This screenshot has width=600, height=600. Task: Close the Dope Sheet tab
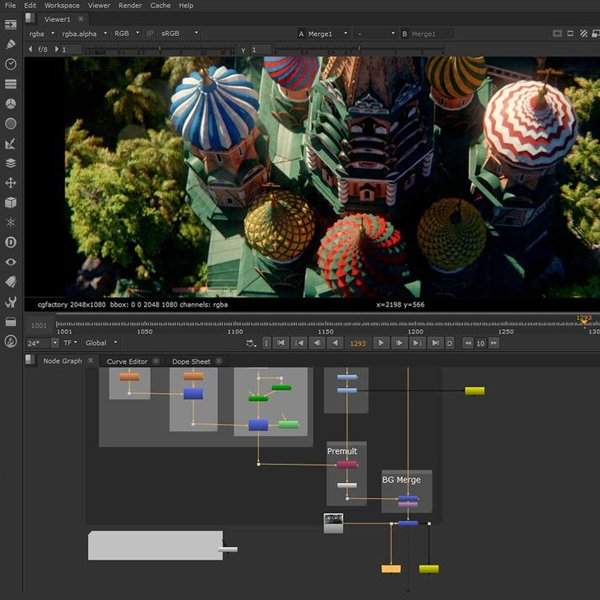point(218,361)
